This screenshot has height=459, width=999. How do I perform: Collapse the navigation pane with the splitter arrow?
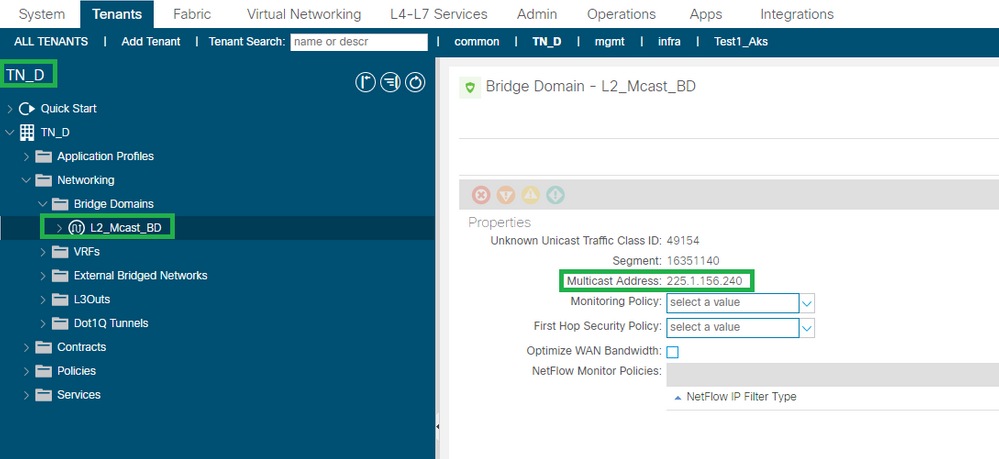point(438,426)
